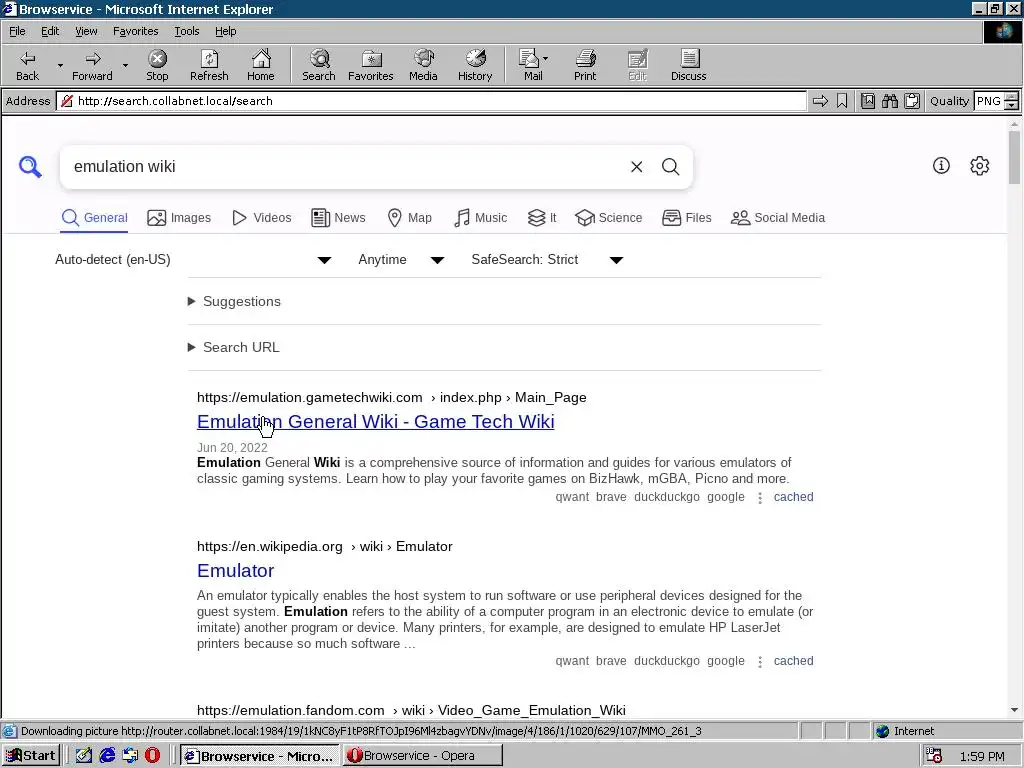1024x768 pixels.
Task: Go to Home page icon
Action: tap(261, 66)
